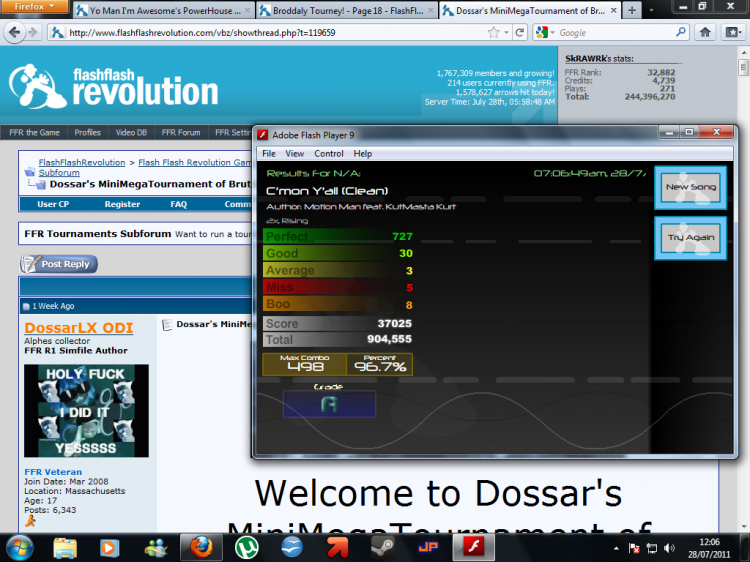Click the New Song button
This screenshot has height=562, width=750.
(690, 187)
